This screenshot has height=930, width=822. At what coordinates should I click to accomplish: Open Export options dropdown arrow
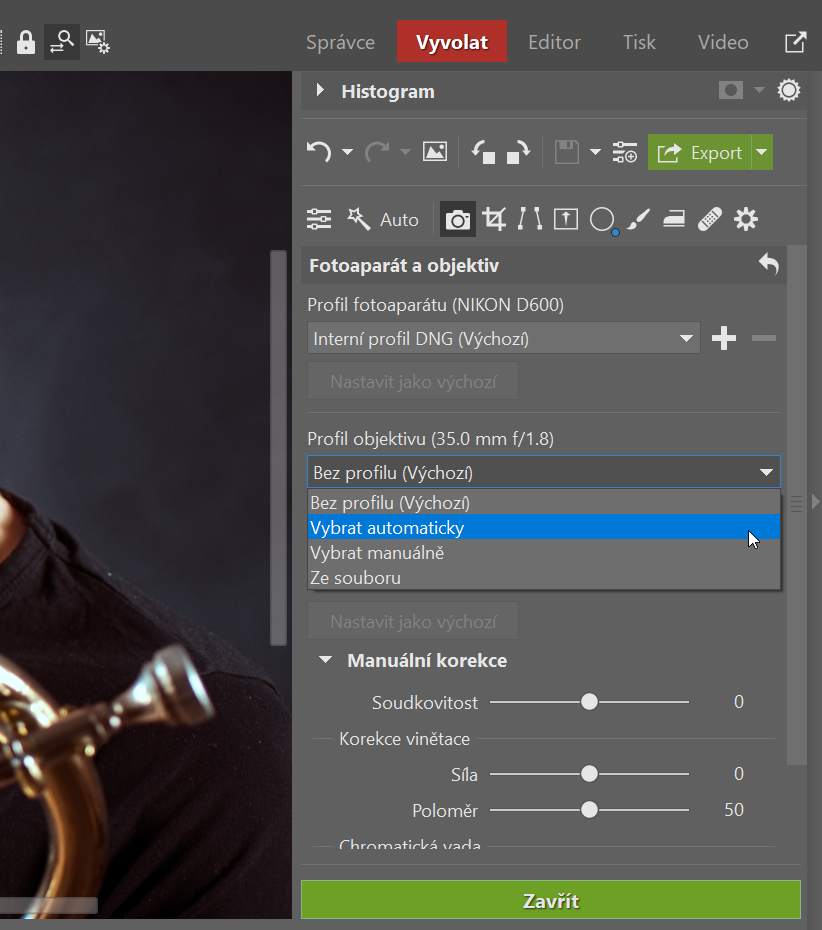tap(762, 152)
